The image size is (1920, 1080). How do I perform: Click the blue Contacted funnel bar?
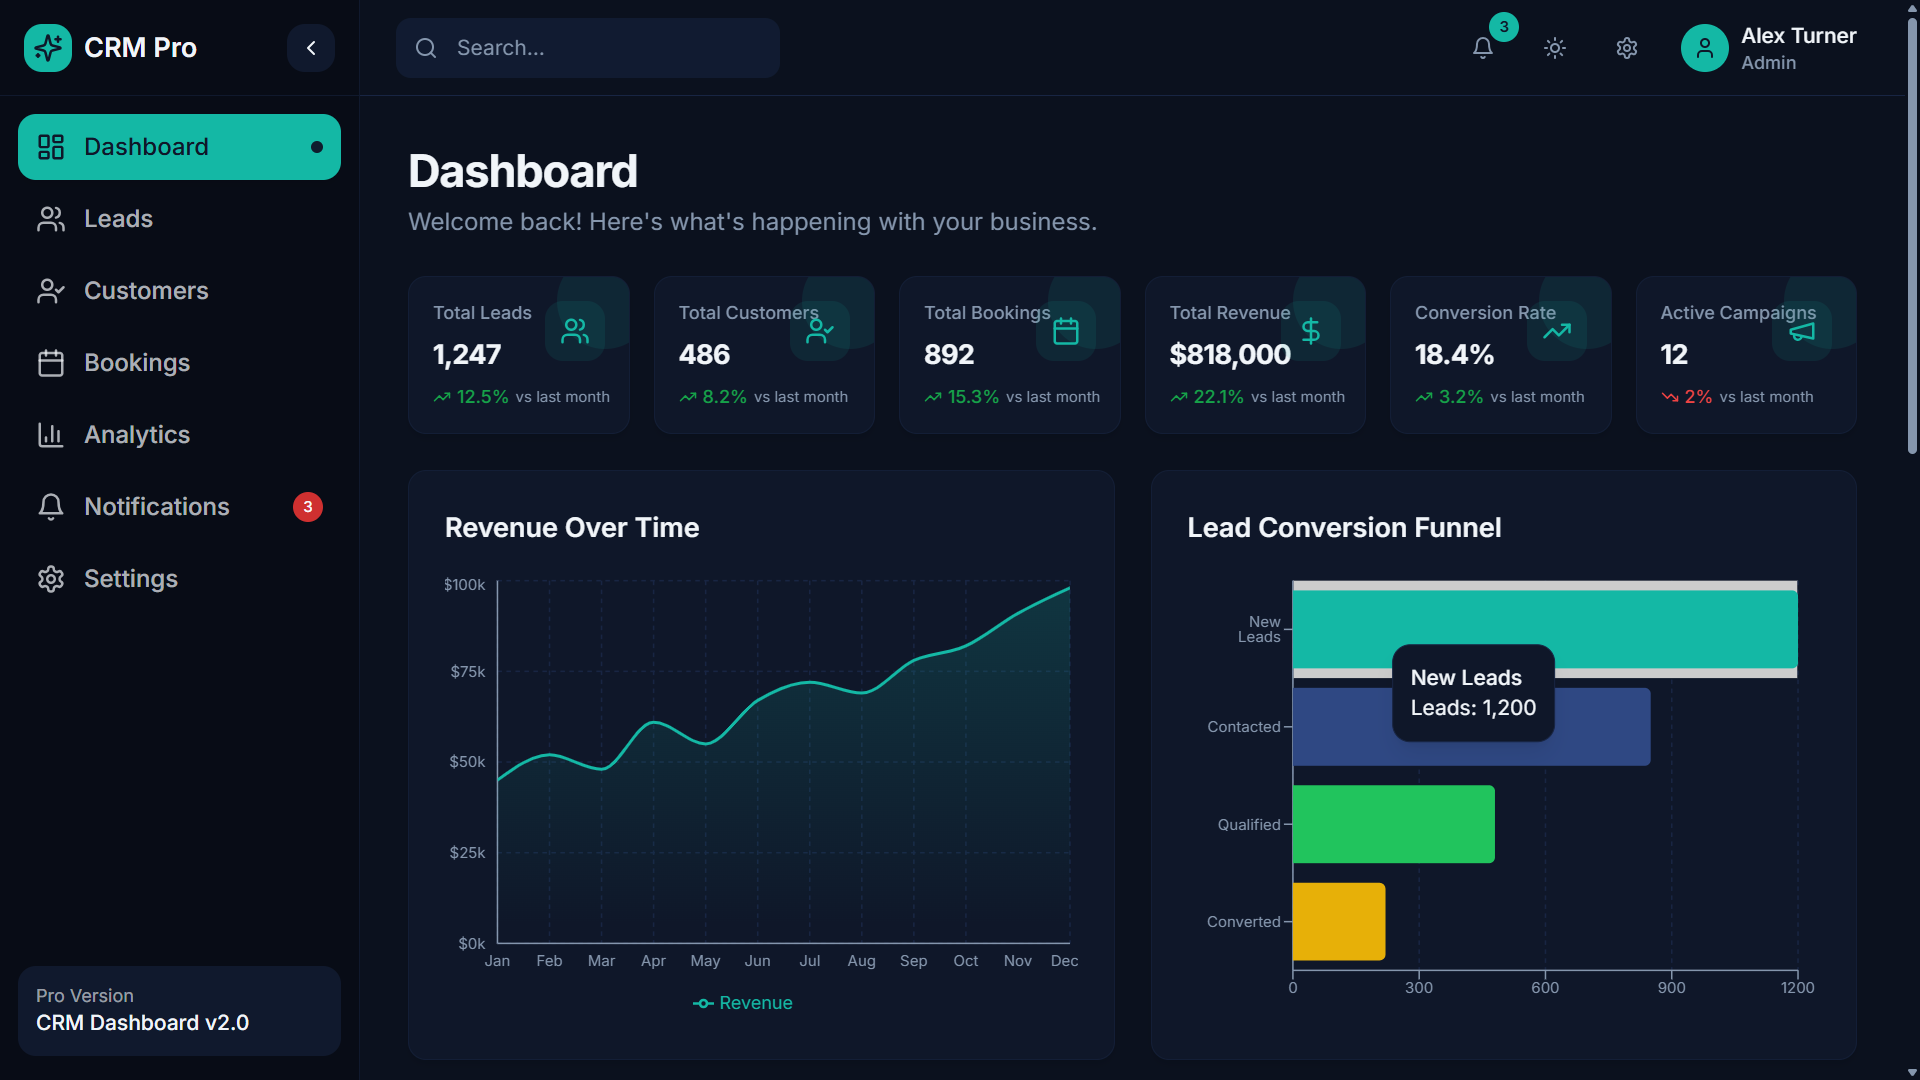point(1471,727)
